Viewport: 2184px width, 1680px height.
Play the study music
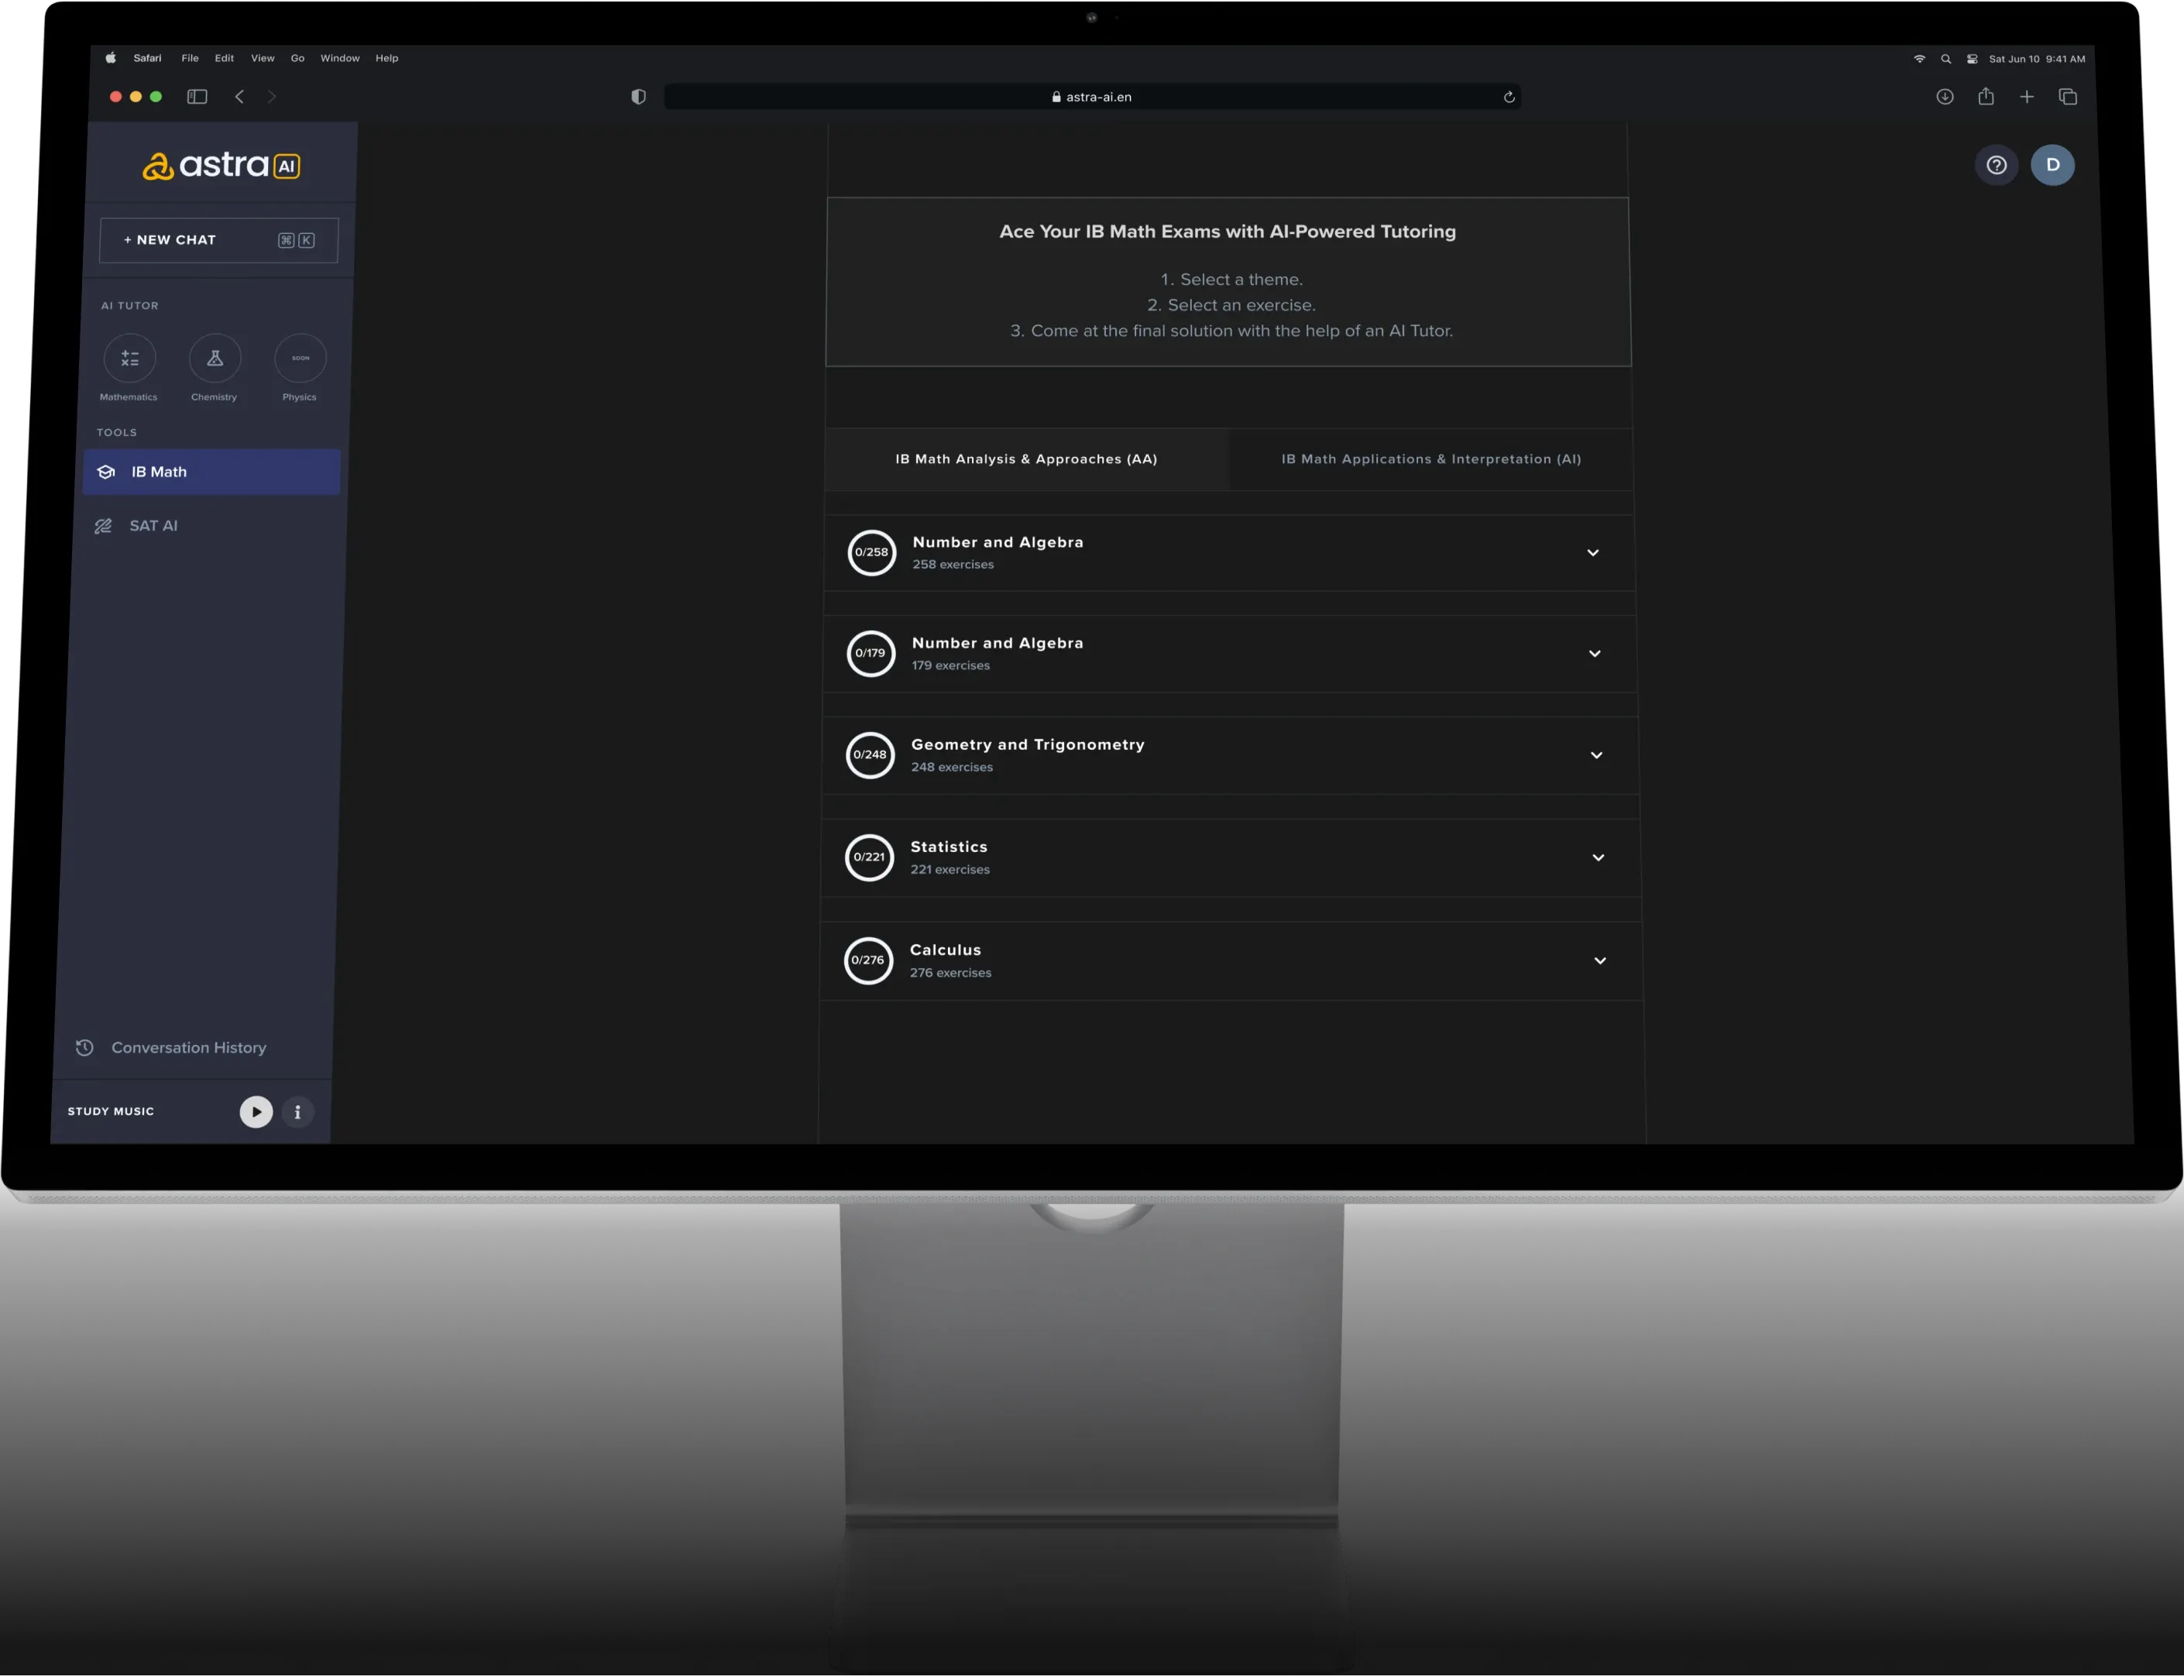256,1112
